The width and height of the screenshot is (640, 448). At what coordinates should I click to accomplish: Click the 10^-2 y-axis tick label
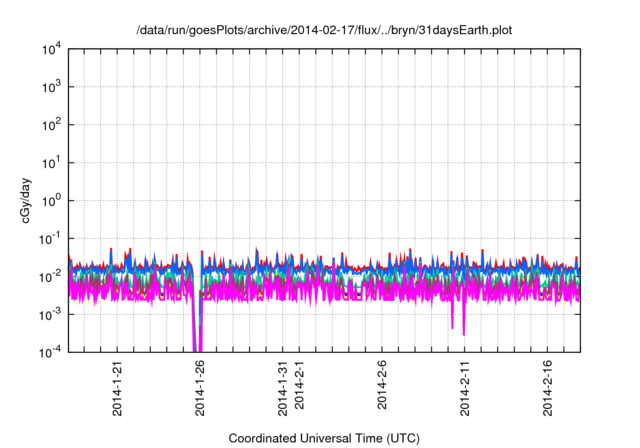pos(50,276)
